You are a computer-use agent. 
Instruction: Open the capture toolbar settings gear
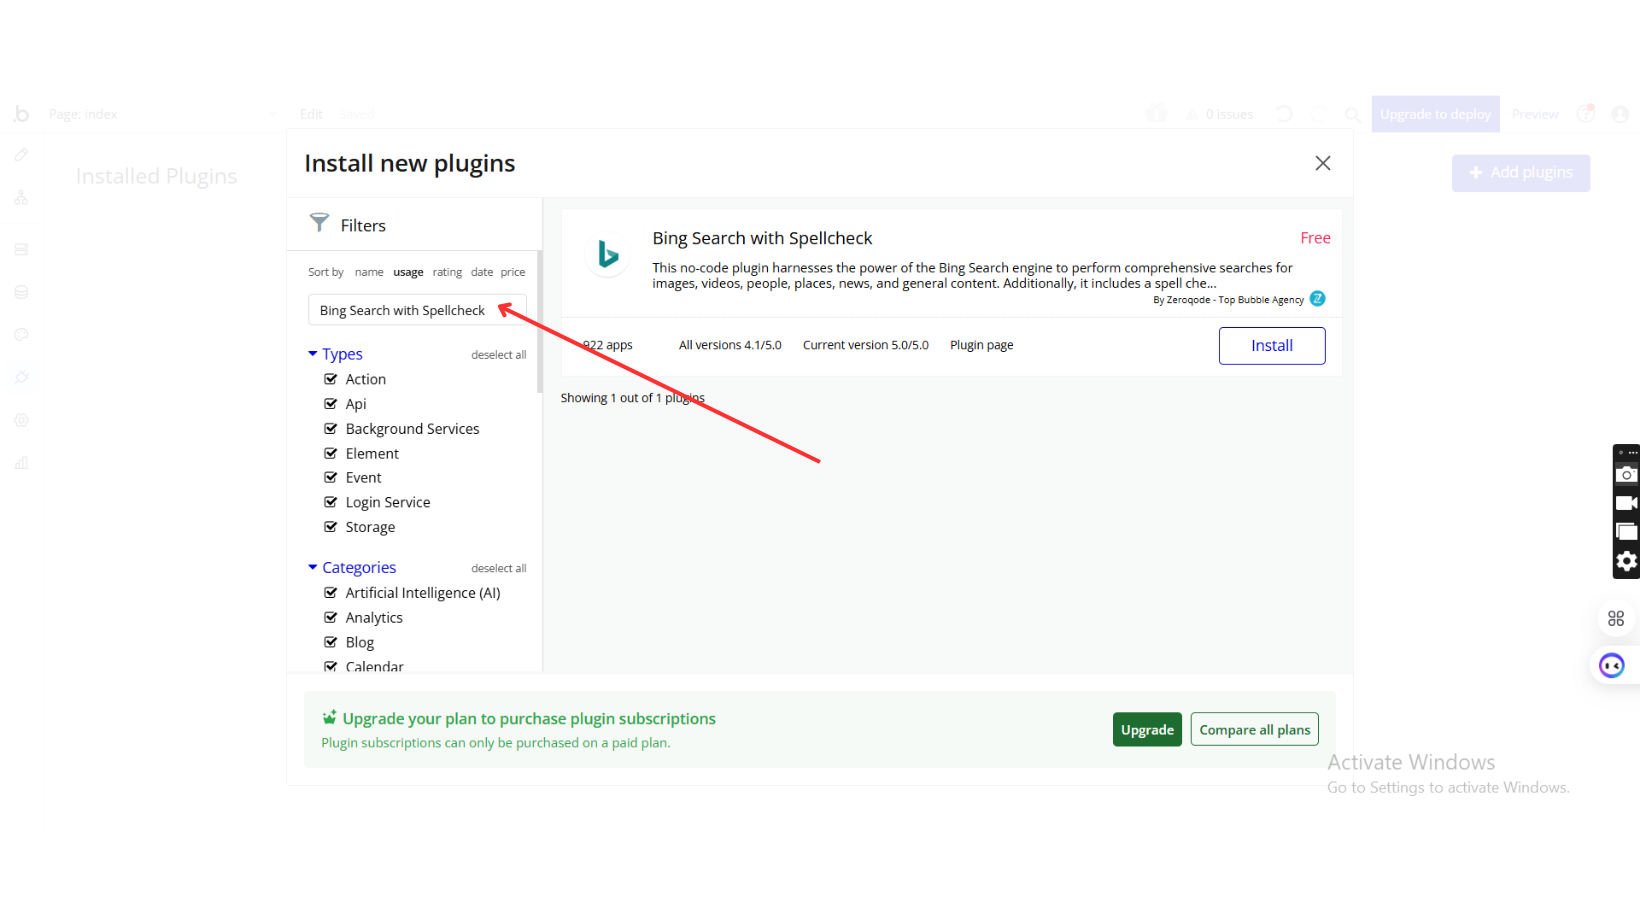[x=1626, y=561]
